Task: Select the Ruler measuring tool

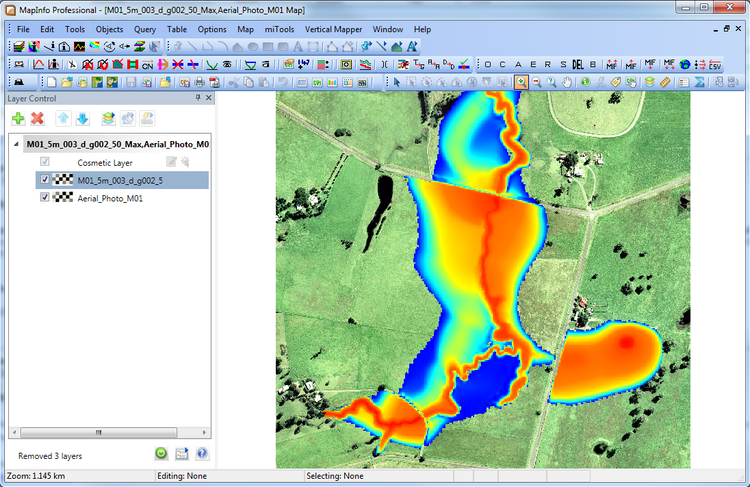Action: pos(666,81)
